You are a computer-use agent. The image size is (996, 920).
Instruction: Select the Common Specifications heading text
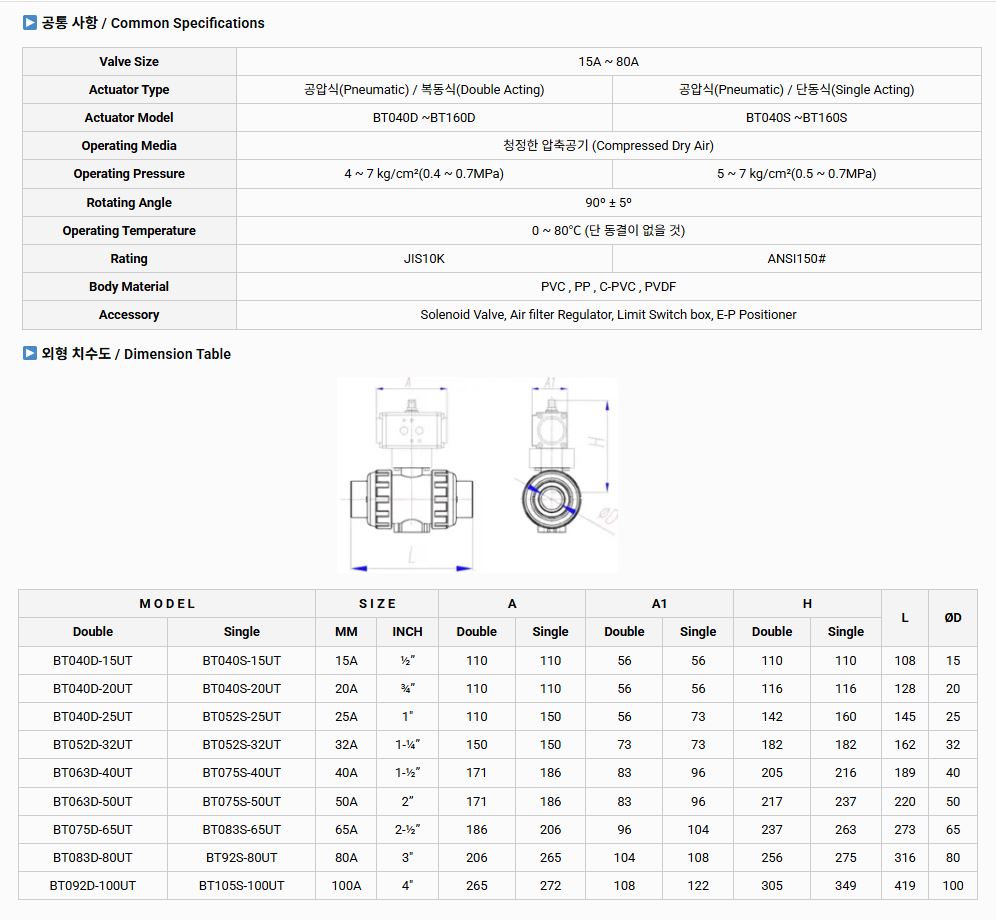tap(152, 23)
